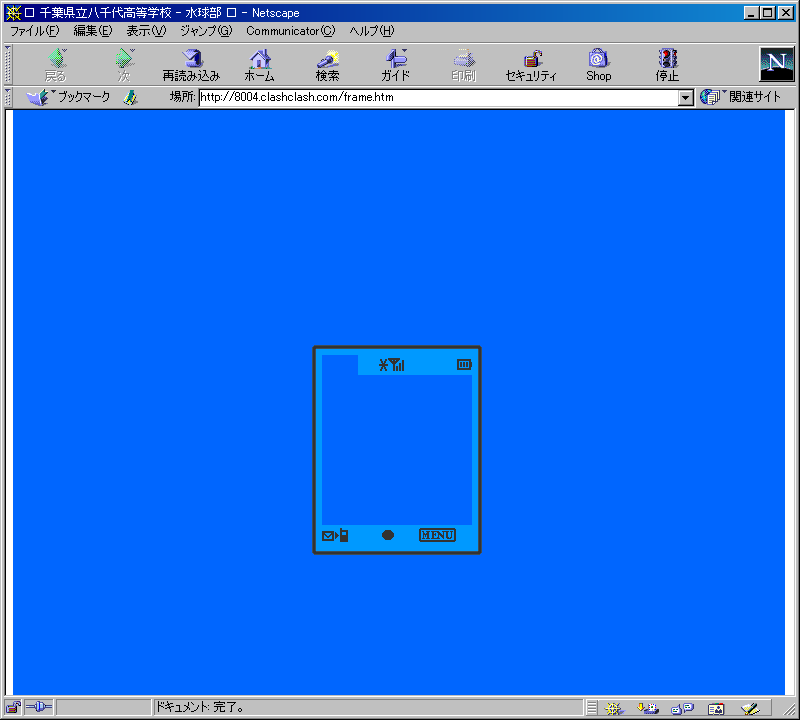Click the mail-to-phone icon on phone screen
Image resolution: width=800 pixels, height=720 pixels.
[335, 535]
